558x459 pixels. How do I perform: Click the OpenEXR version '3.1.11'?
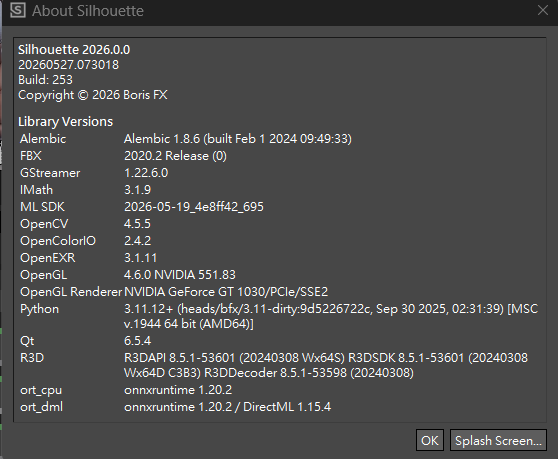pos(140,258)
